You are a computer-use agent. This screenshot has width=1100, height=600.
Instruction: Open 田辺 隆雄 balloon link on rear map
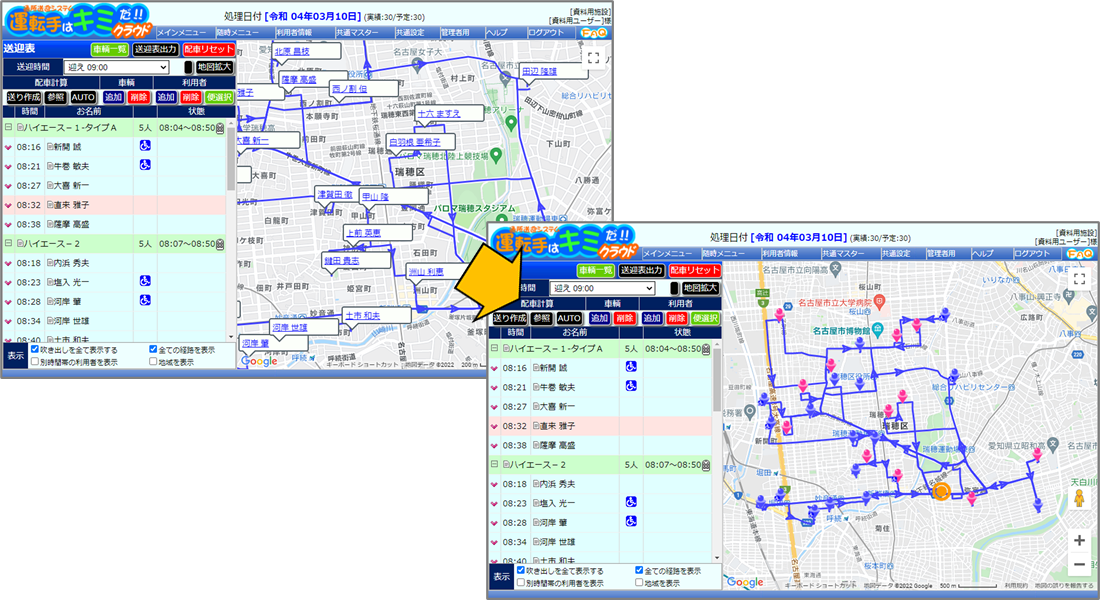pyautogui.click(x=539, y=72)
